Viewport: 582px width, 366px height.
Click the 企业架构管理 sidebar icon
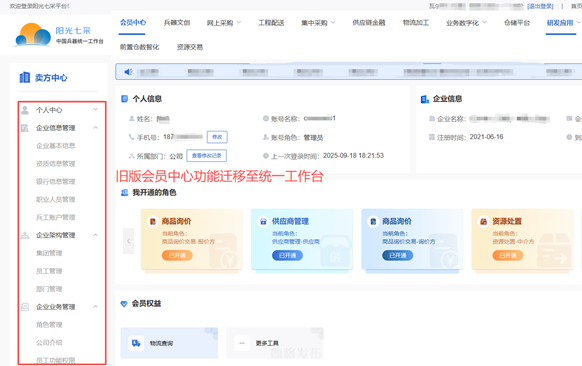(x=25, y=235)
